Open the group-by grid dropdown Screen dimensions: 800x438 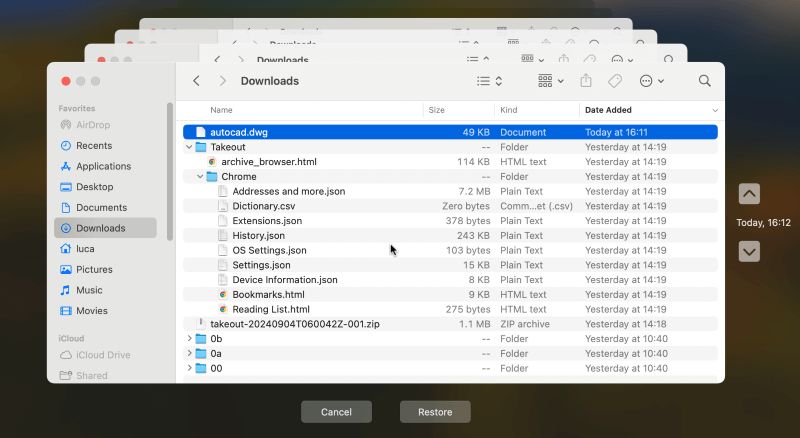coord(551,81)
